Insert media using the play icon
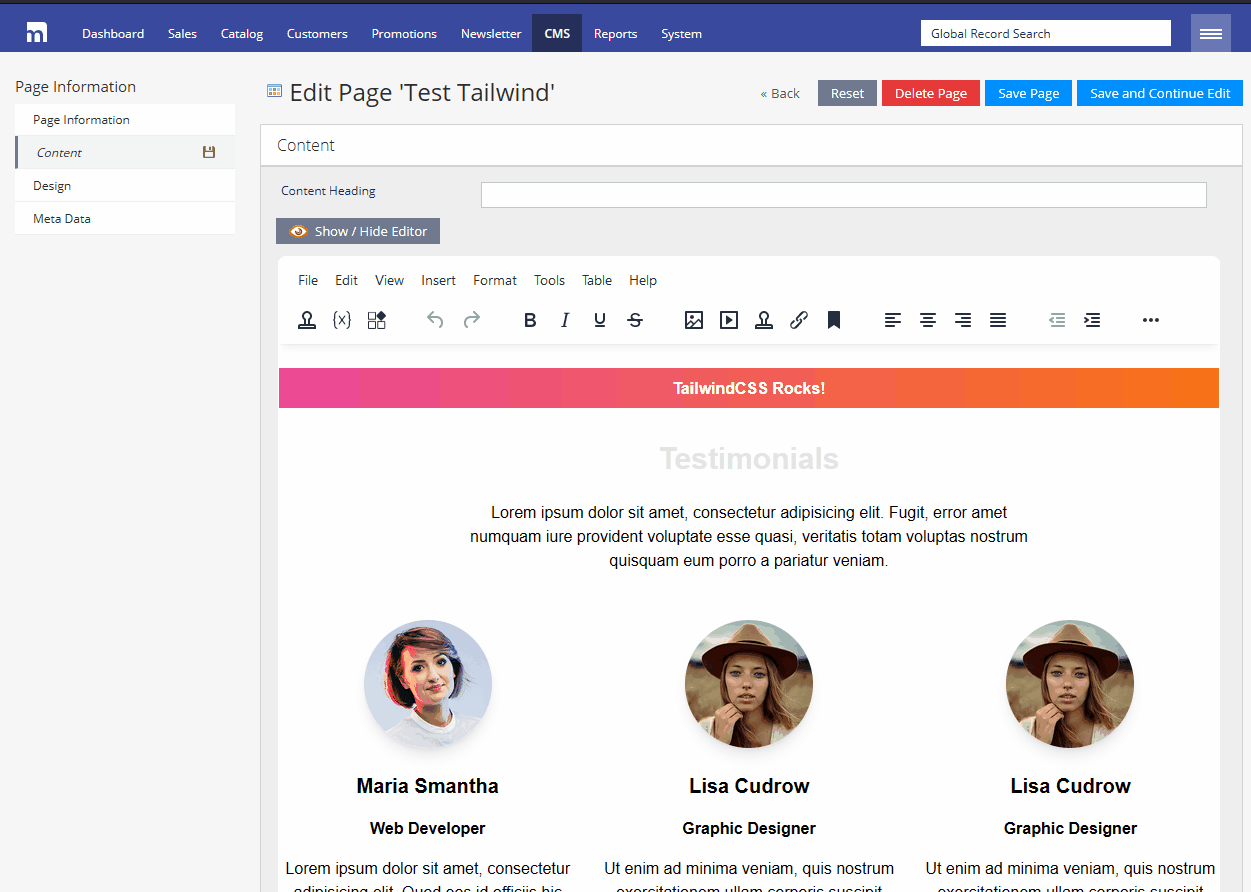The width and height of the screenshot is (1251, 892). (x=729, y=320)
